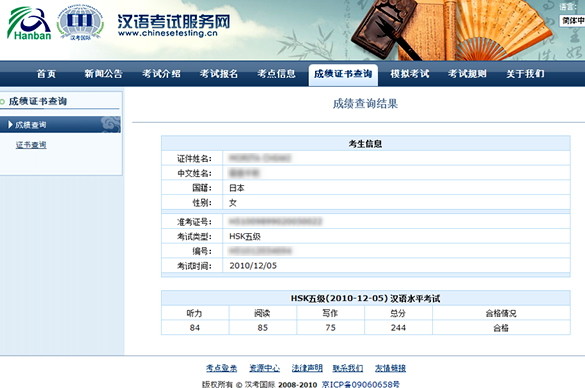Viewport: 585px width, 388px height.
Task: Open the 资源中心 footer link
Action: tap(265, 368)
